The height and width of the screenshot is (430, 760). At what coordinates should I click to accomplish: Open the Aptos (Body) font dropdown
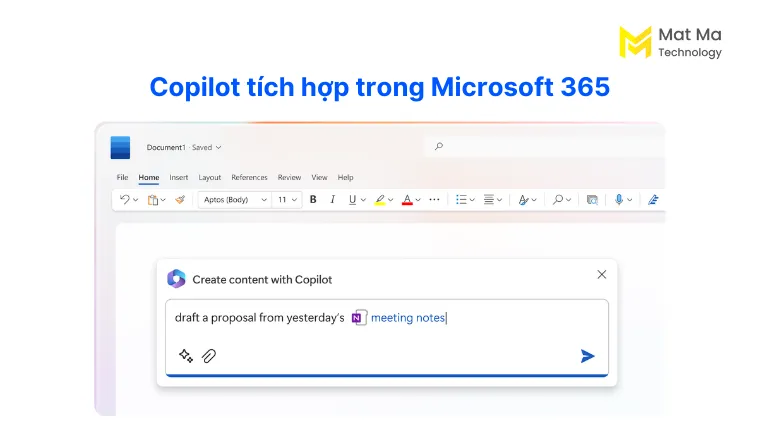235,200
